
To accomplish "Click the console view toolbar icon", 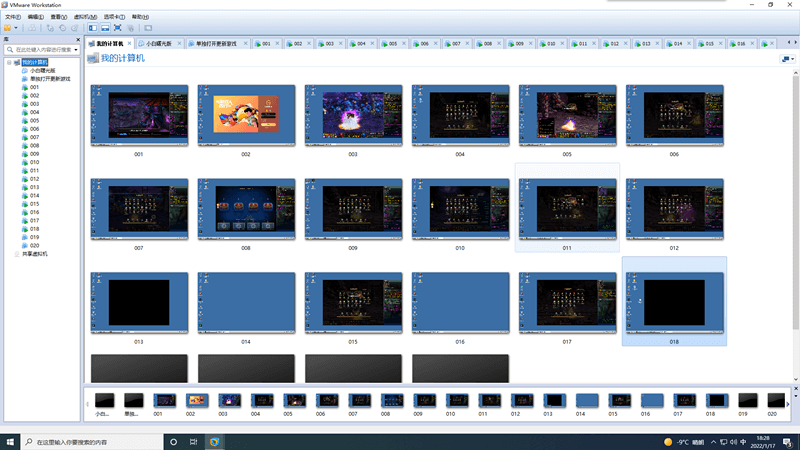I will [148, 28].
